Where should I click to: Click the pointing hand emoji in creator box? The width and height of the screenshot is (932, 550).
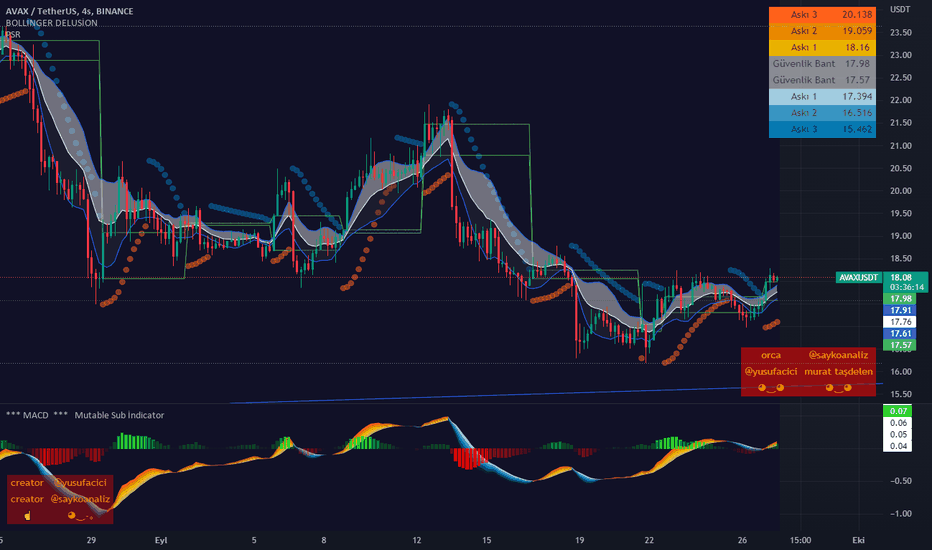coord(28,514)
